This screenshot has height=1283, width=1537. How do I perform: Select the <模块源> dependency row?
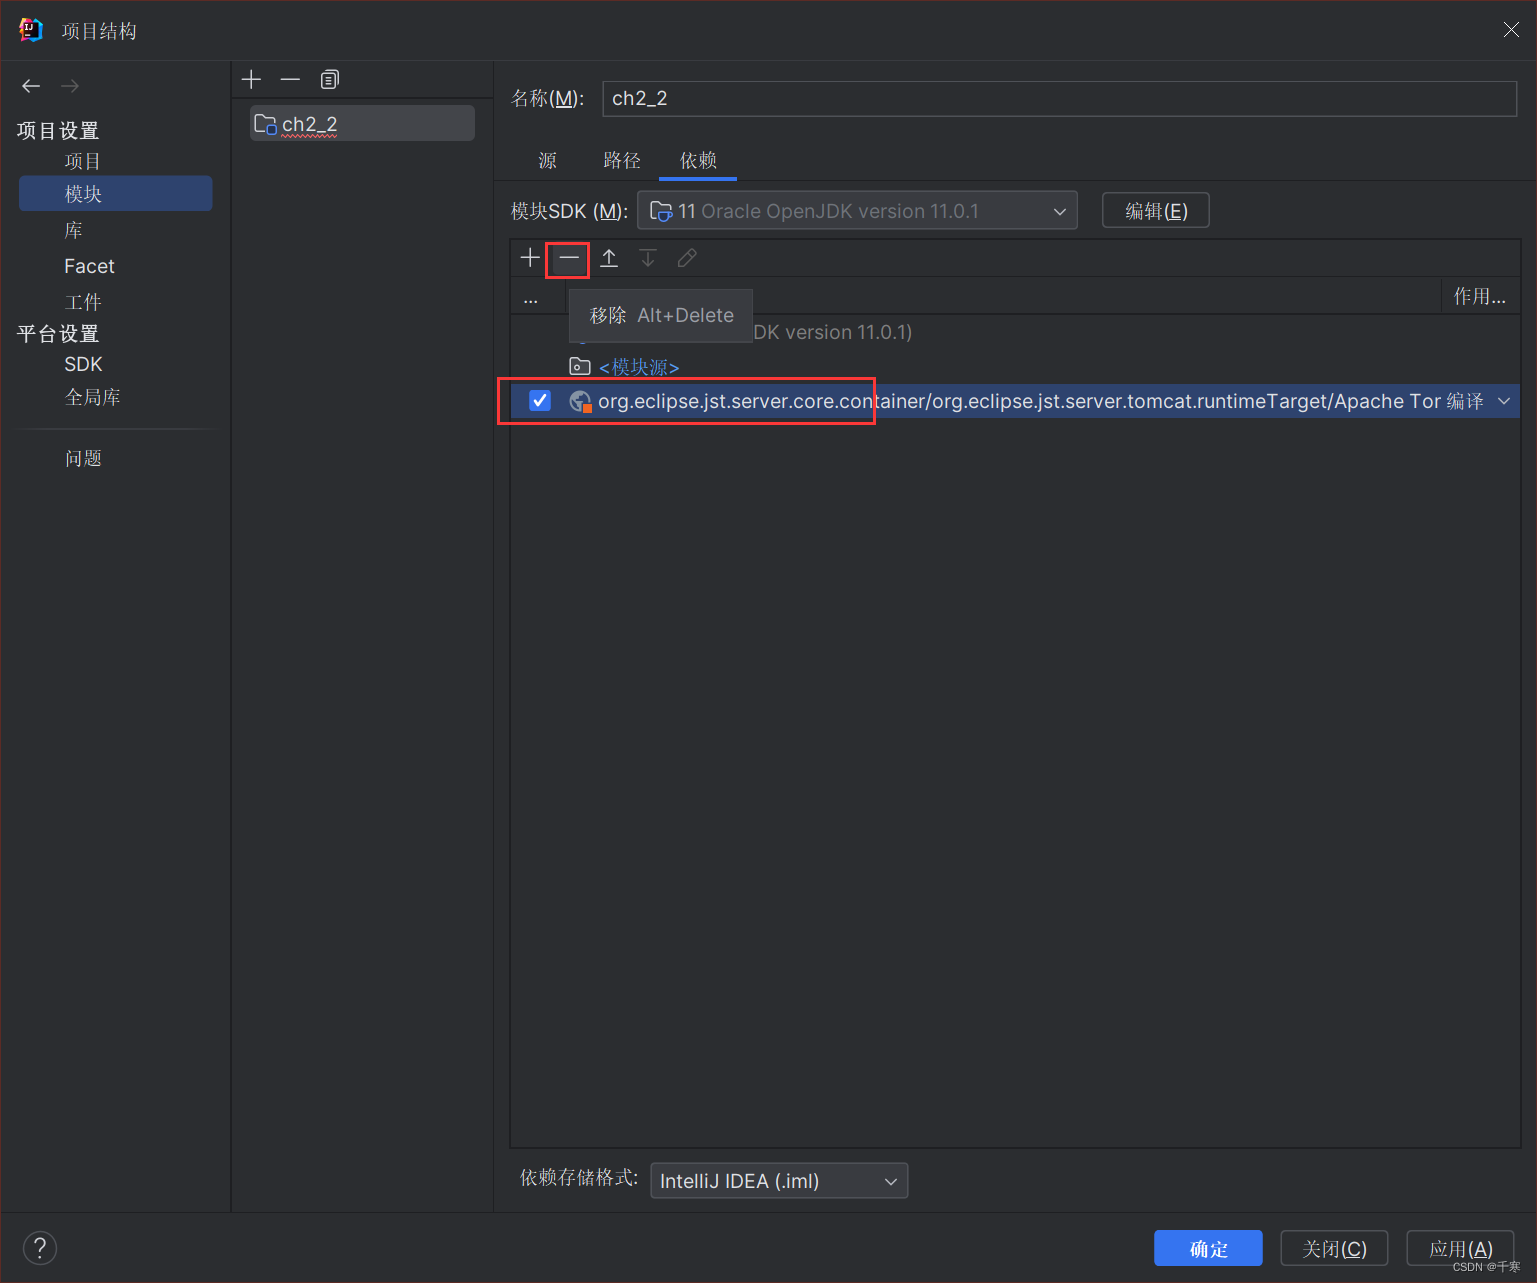(1015, 367)
